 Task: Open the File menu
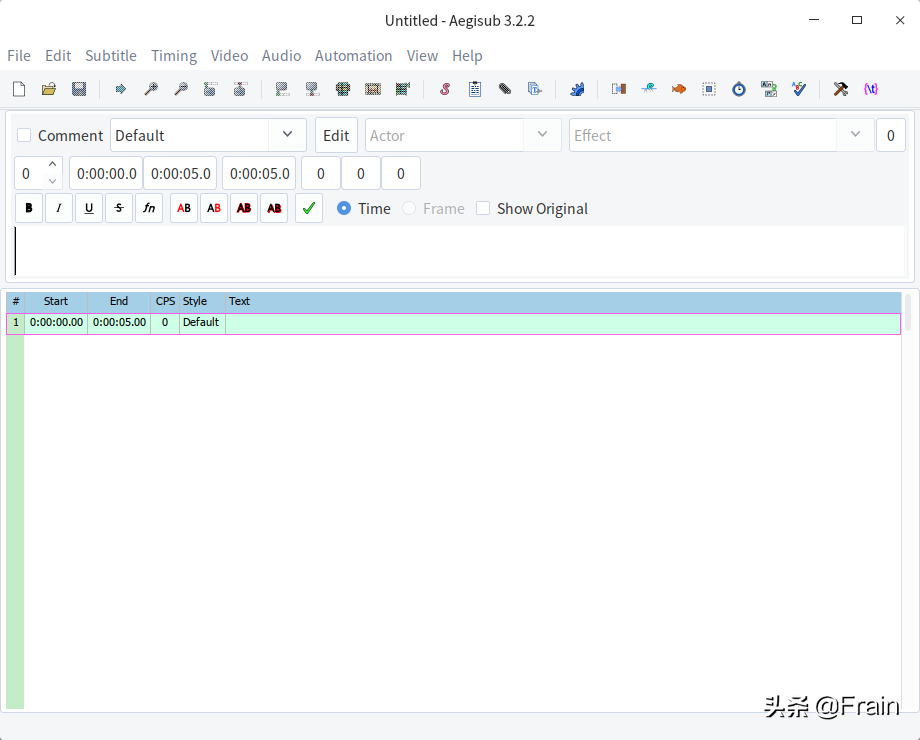point(19,56)
